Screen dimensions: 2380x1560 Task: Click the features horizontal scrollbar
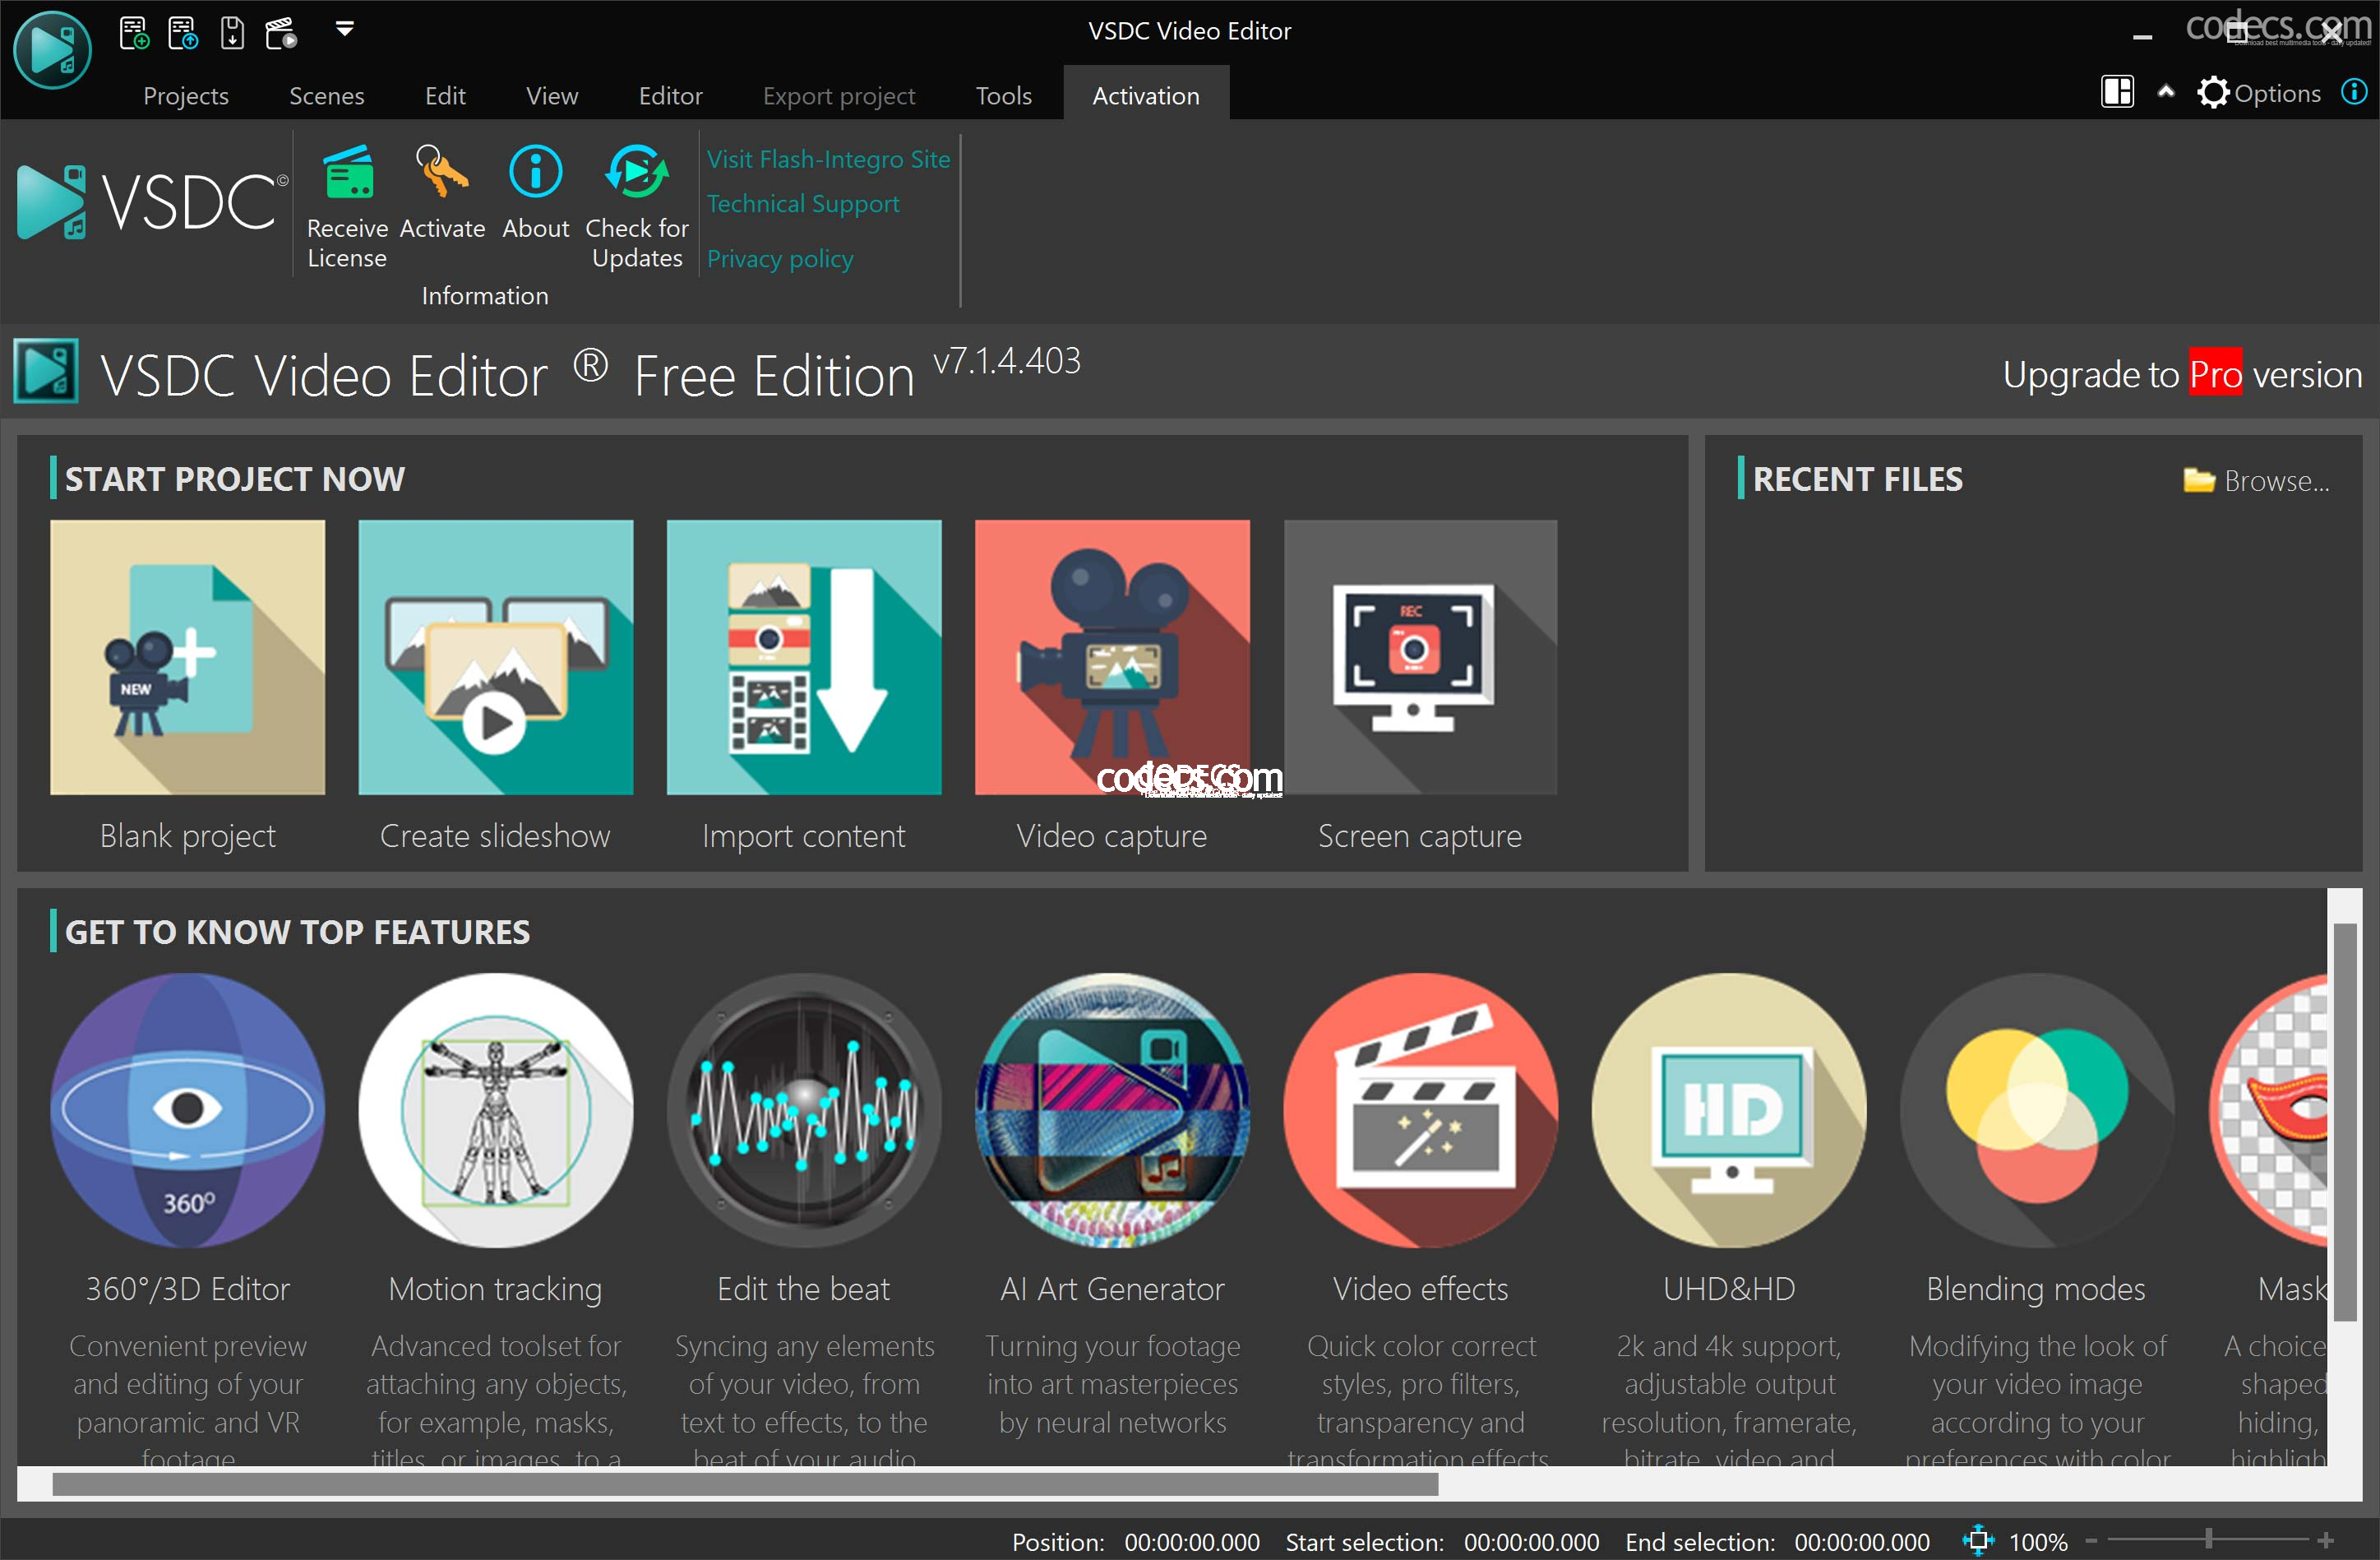tap(745, 1484)
